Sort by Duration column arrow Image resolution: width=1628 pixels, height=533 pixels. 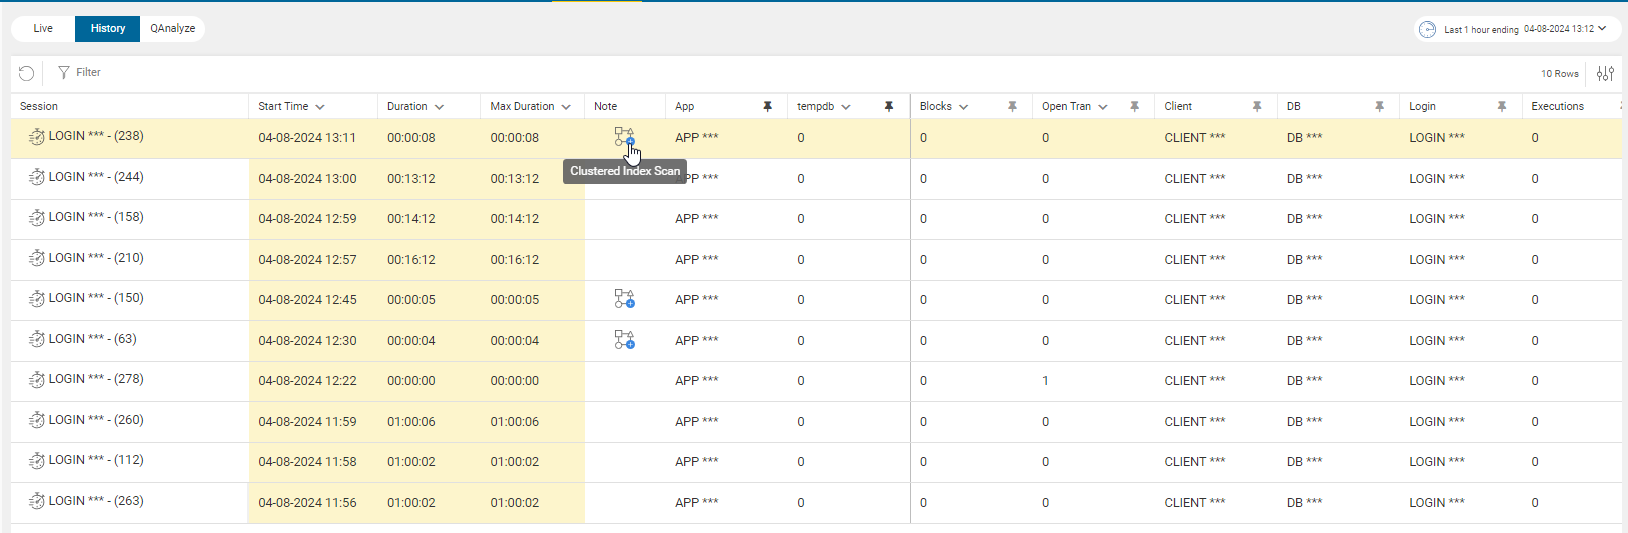[x=439, y=107]
